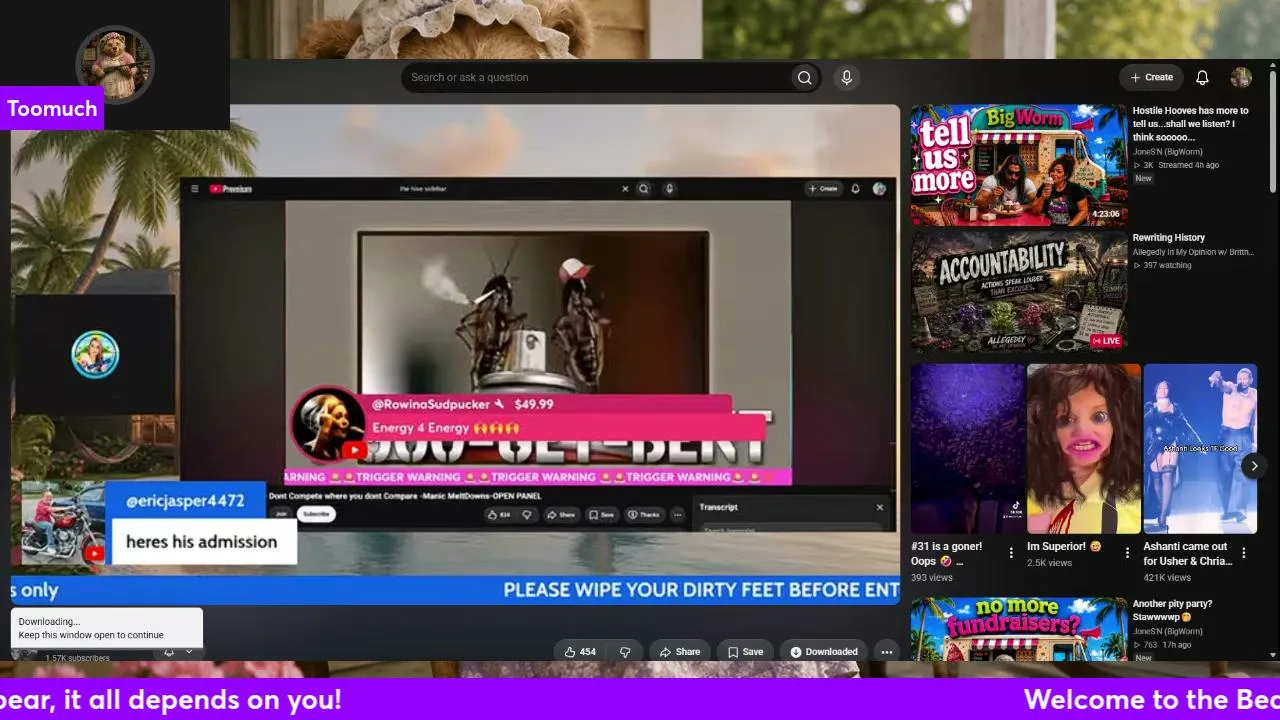1280x720 pixels.
Task: Click the '3K Streamed 4h ago' text
Action: (x=1176, y=165)
